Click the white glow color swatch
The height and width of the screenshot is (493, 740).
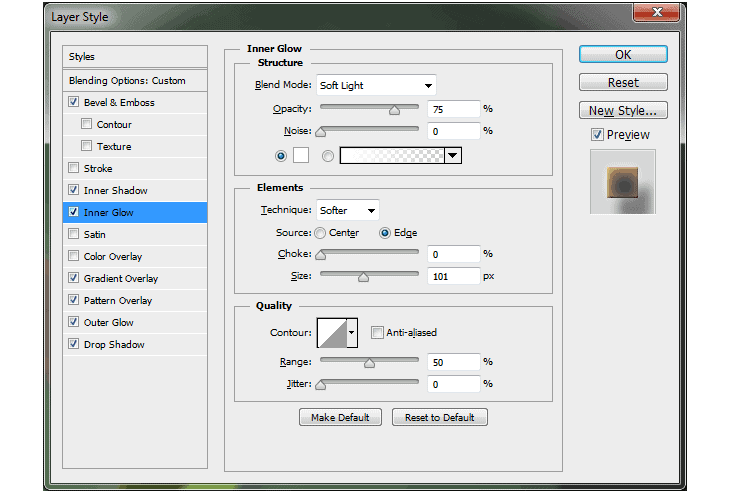click(x=301, y=155)
